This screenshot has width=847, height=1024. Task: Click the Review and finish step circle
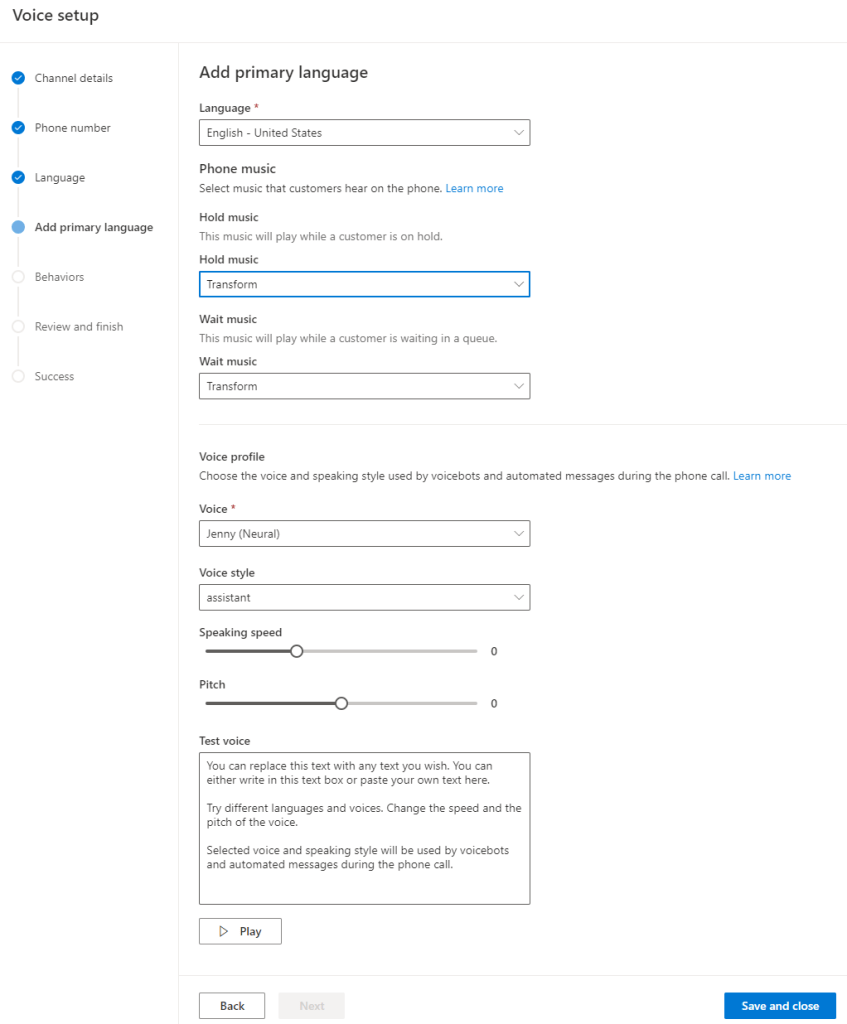point(18,327)
